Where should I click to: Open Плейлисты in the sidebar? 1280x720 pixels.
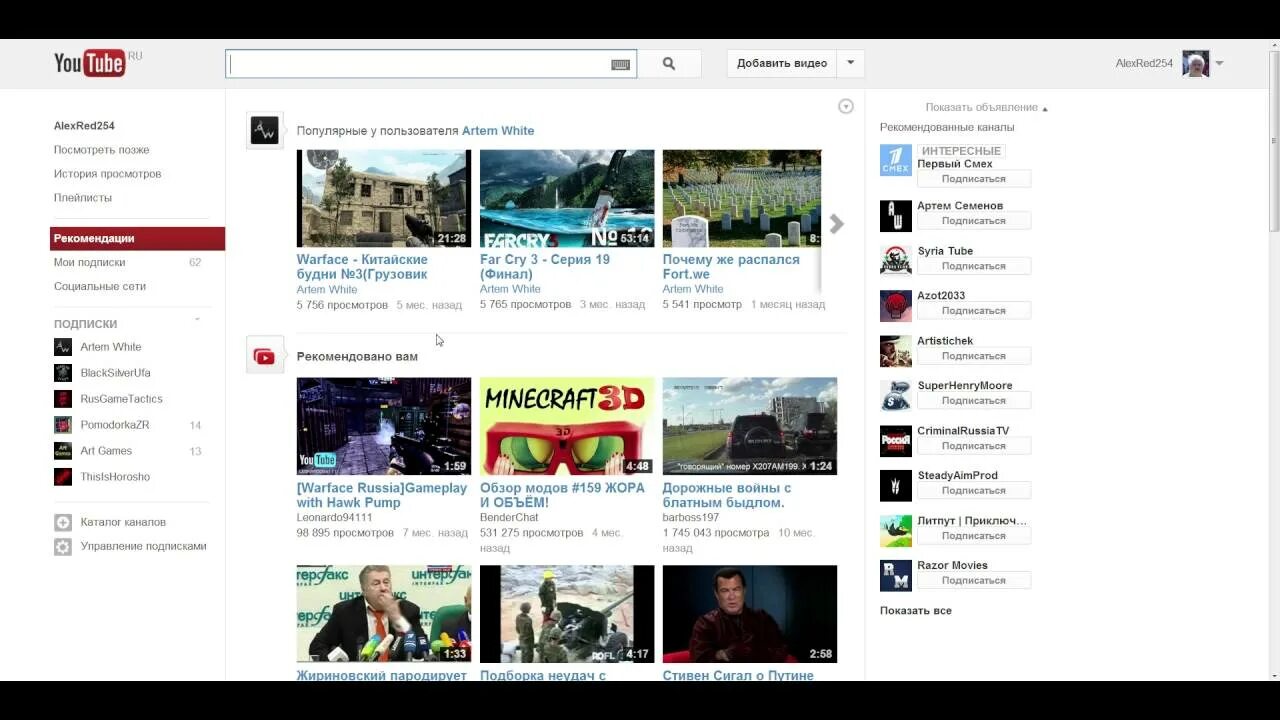[x=83, y=198]
